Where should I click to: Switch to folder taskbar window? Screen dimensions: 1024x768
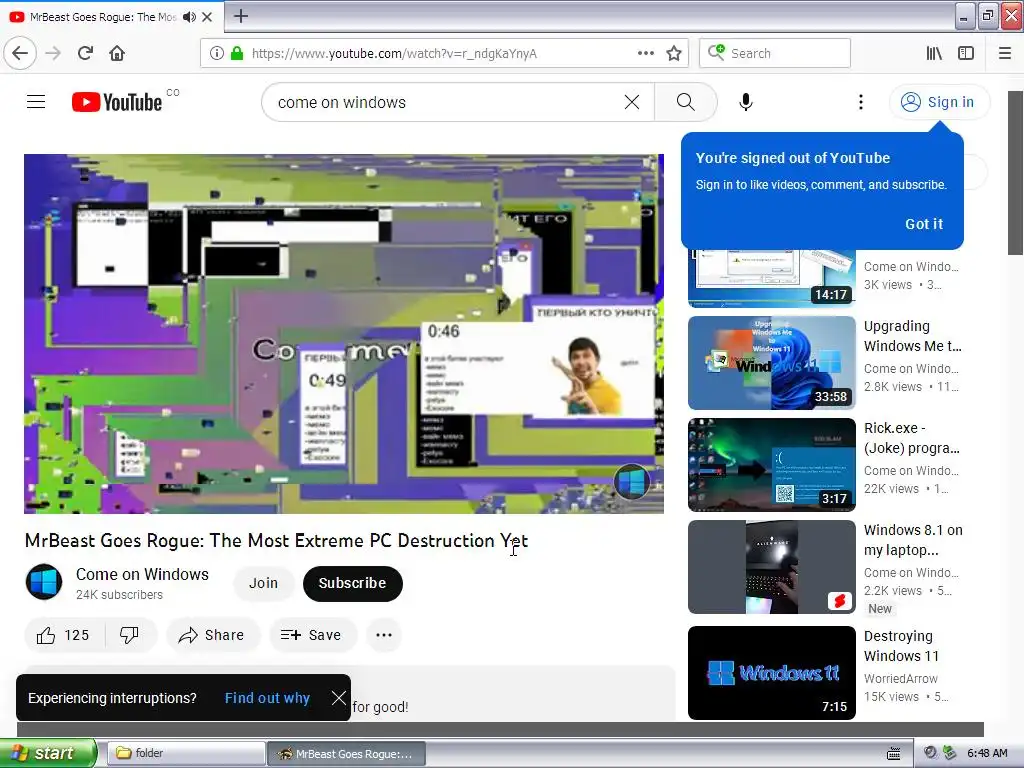[186, 754]
